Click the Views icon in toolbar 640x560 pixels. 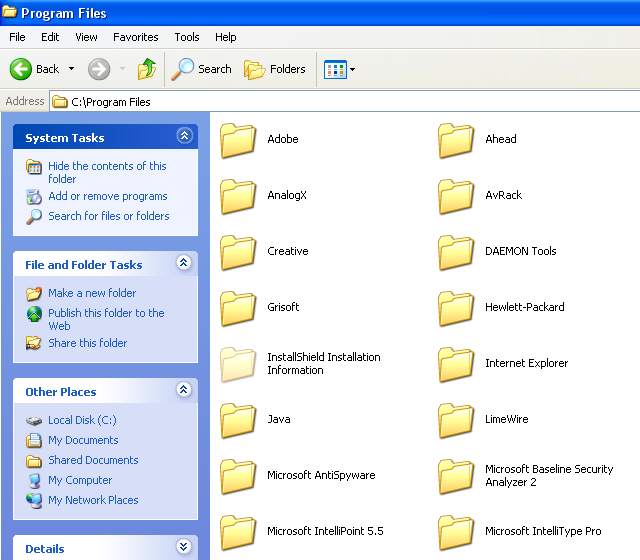(x=334, y=69)
